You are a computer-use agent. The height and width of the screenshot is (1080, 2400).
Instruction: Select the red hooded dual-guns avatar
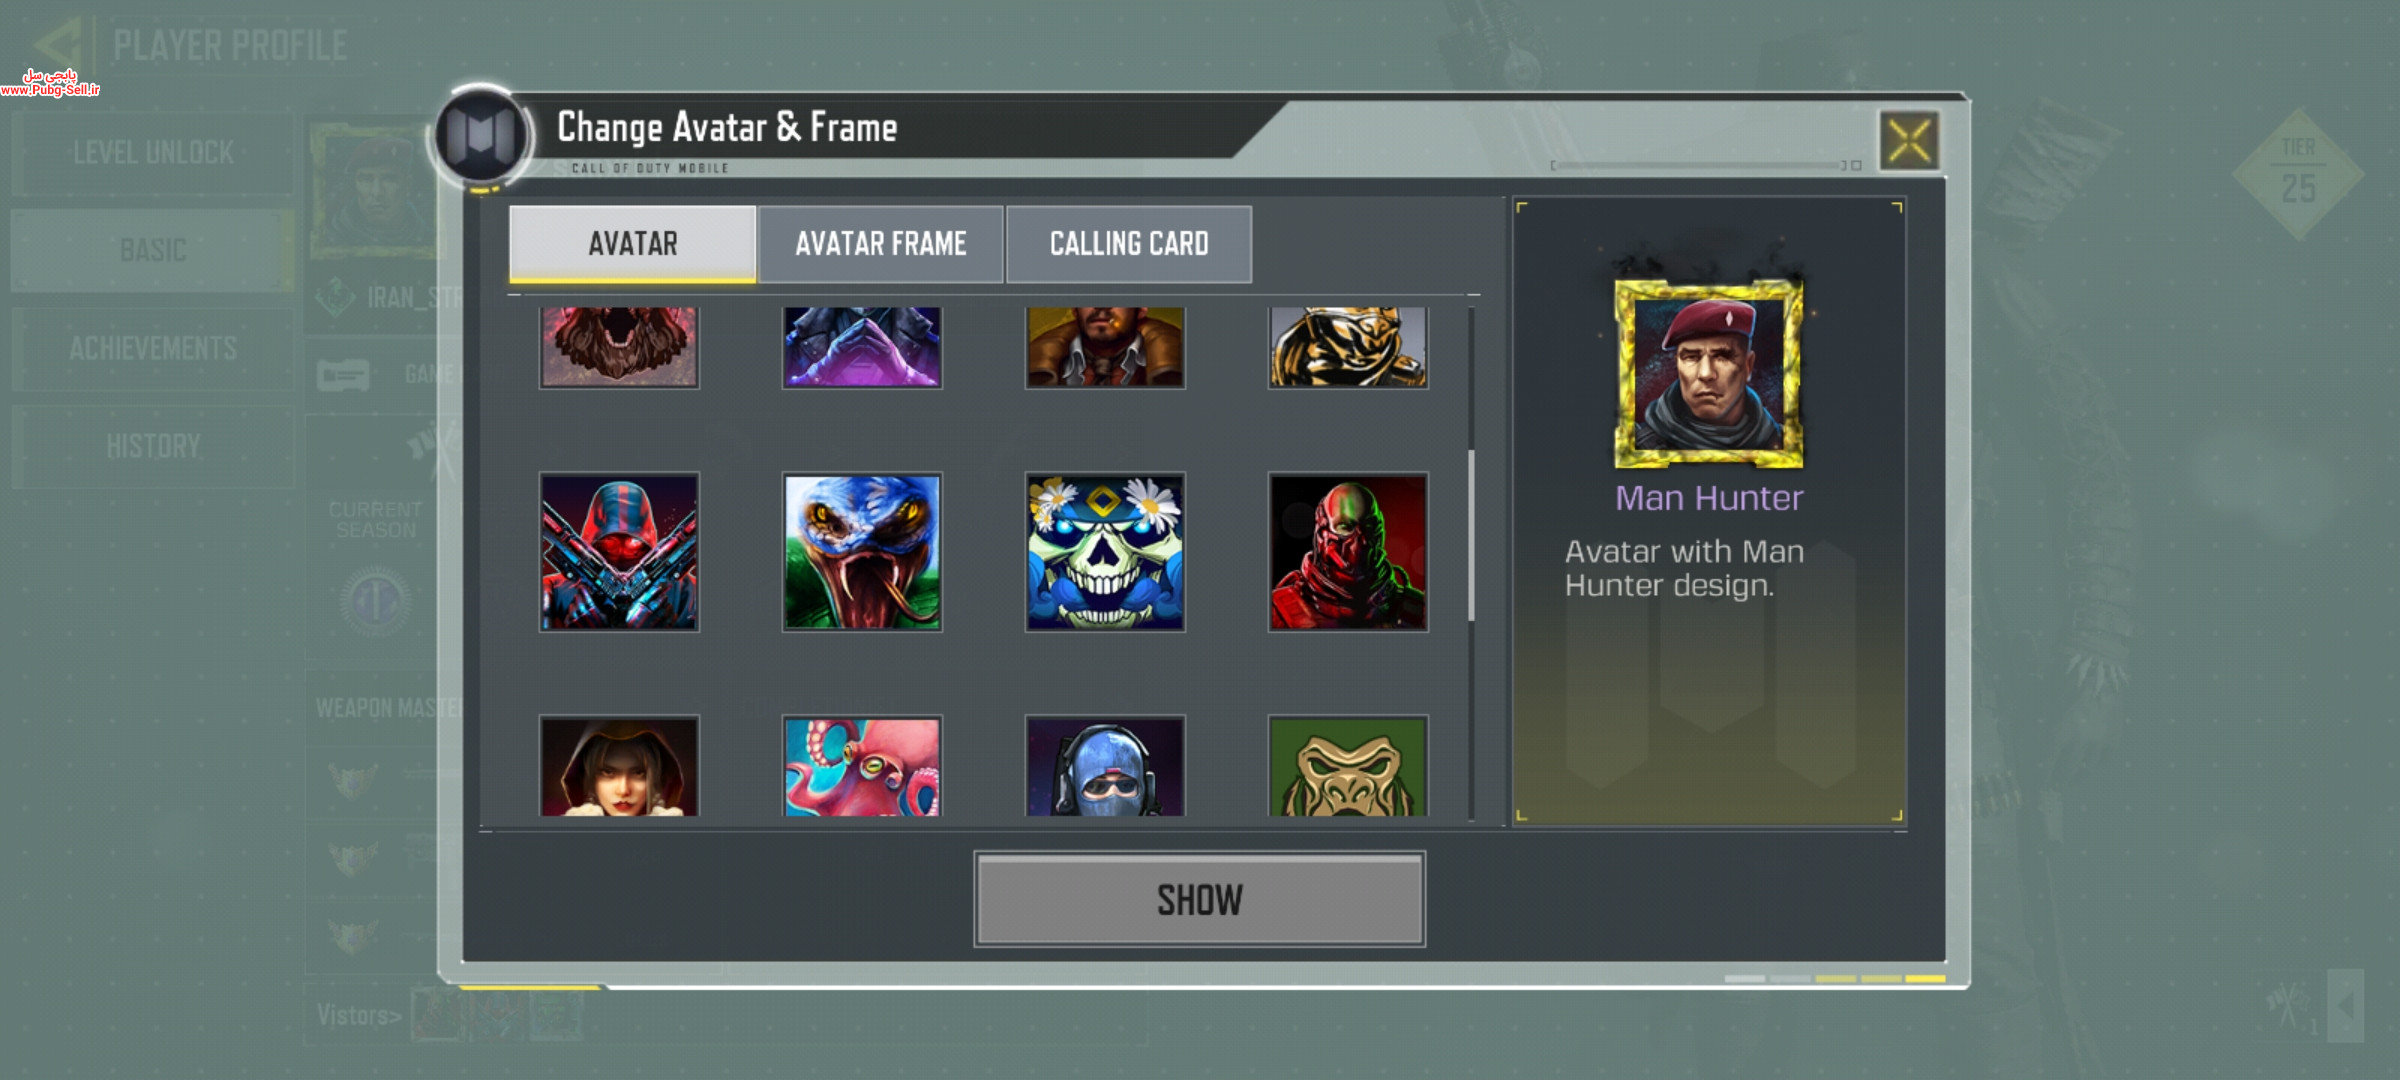(x=619, y=552)
